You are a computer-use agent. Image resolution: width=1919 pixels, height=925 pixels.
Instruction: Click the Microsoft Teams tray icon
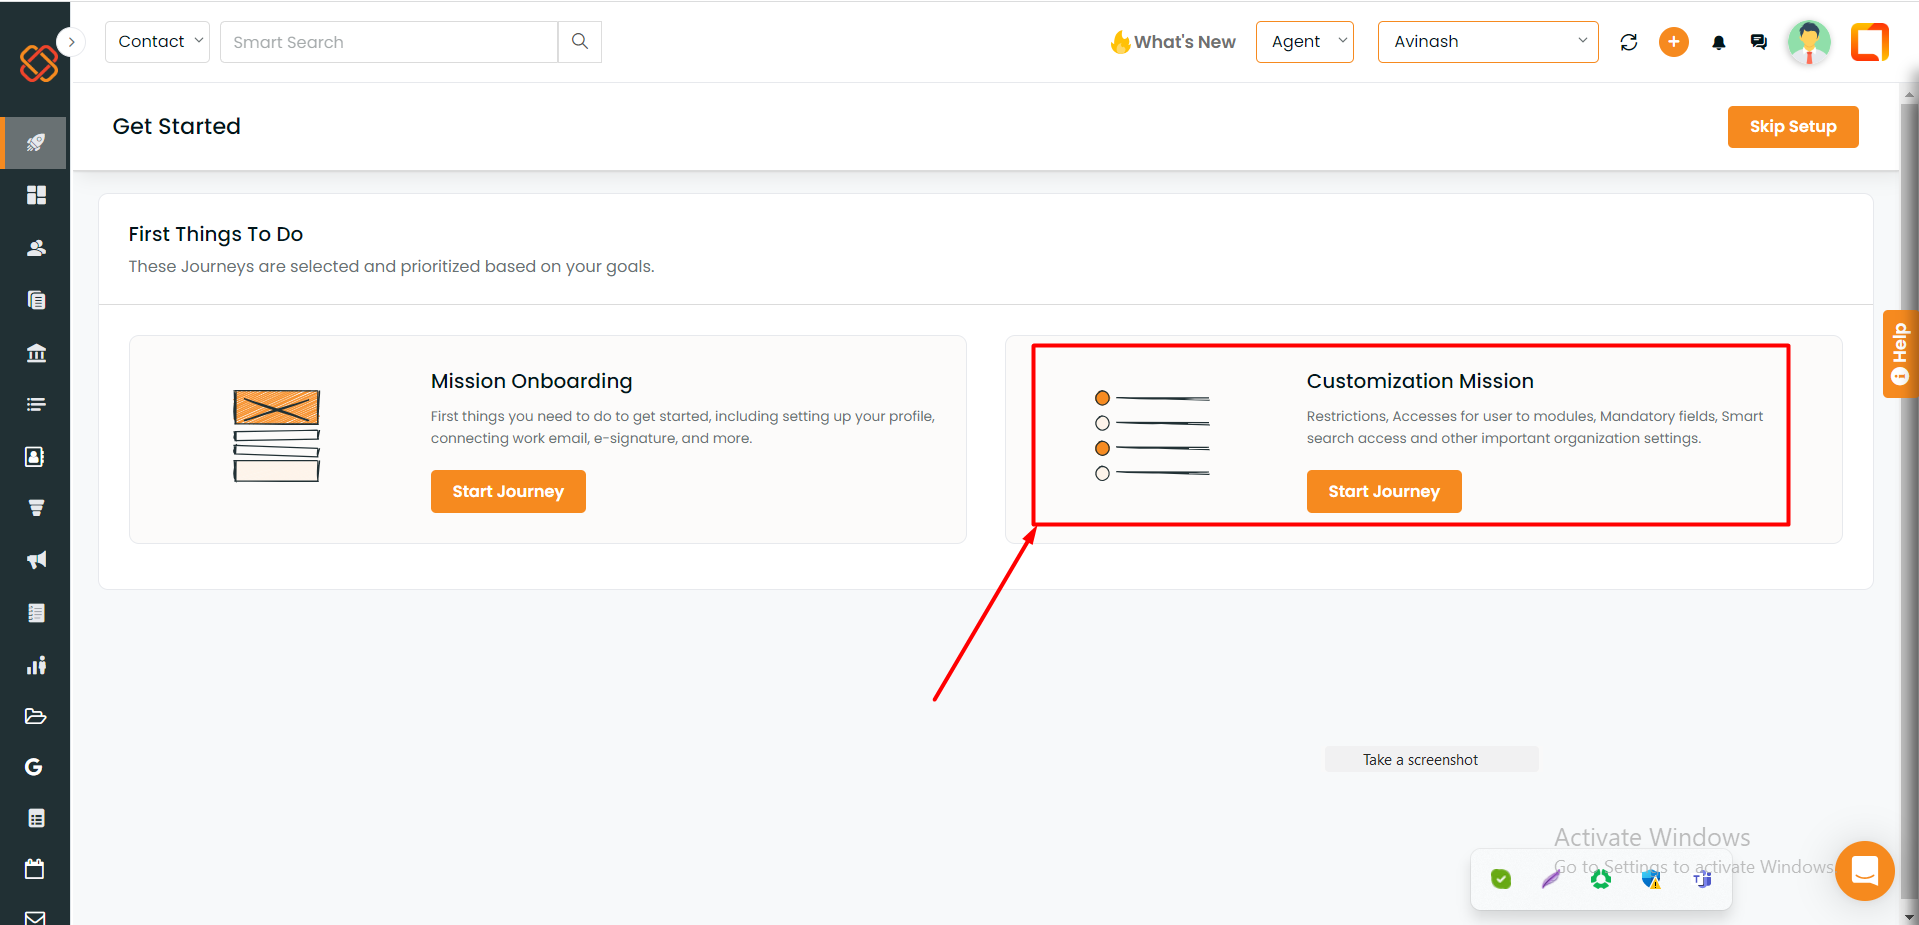(1702, 879)
